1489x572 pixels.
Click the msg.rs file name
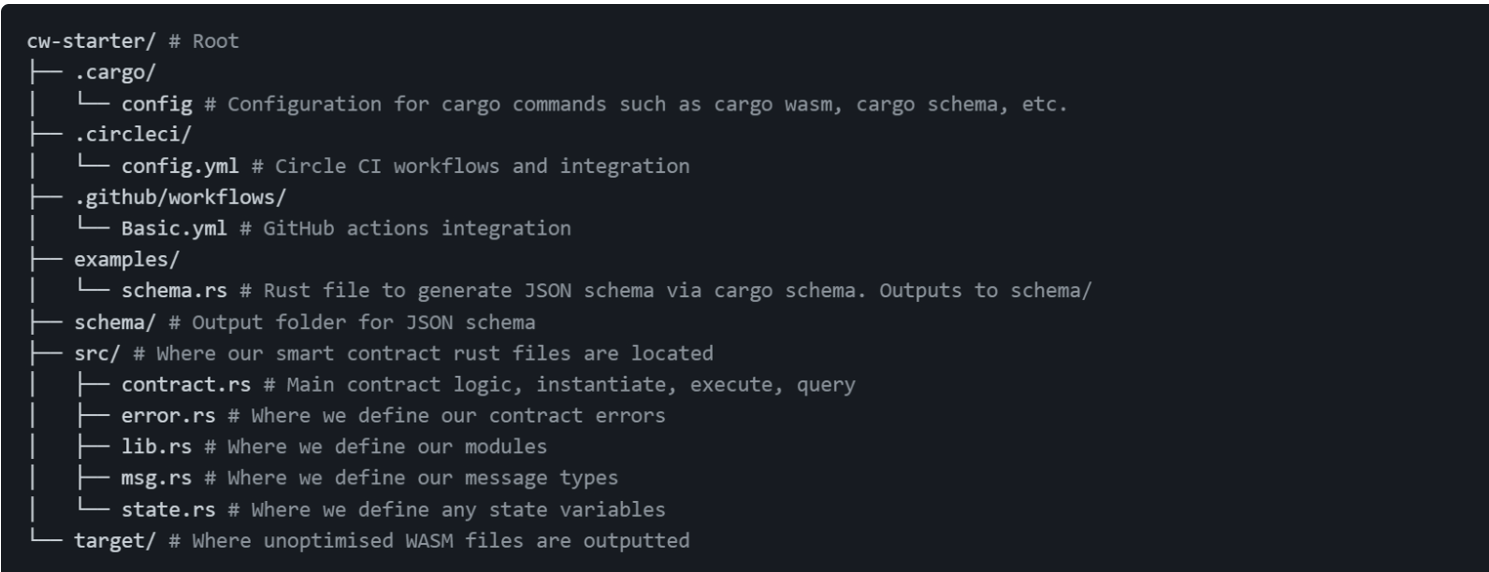click(x=157, y=477)
